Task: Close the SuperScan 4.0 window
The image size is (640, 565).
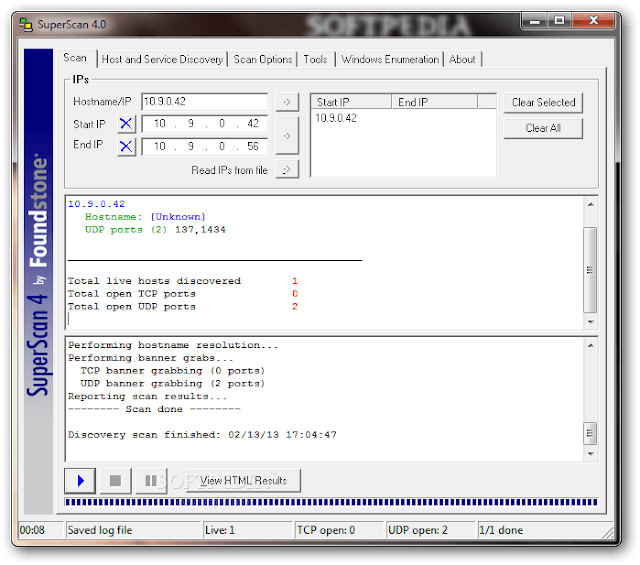Action: pos(593,21)
